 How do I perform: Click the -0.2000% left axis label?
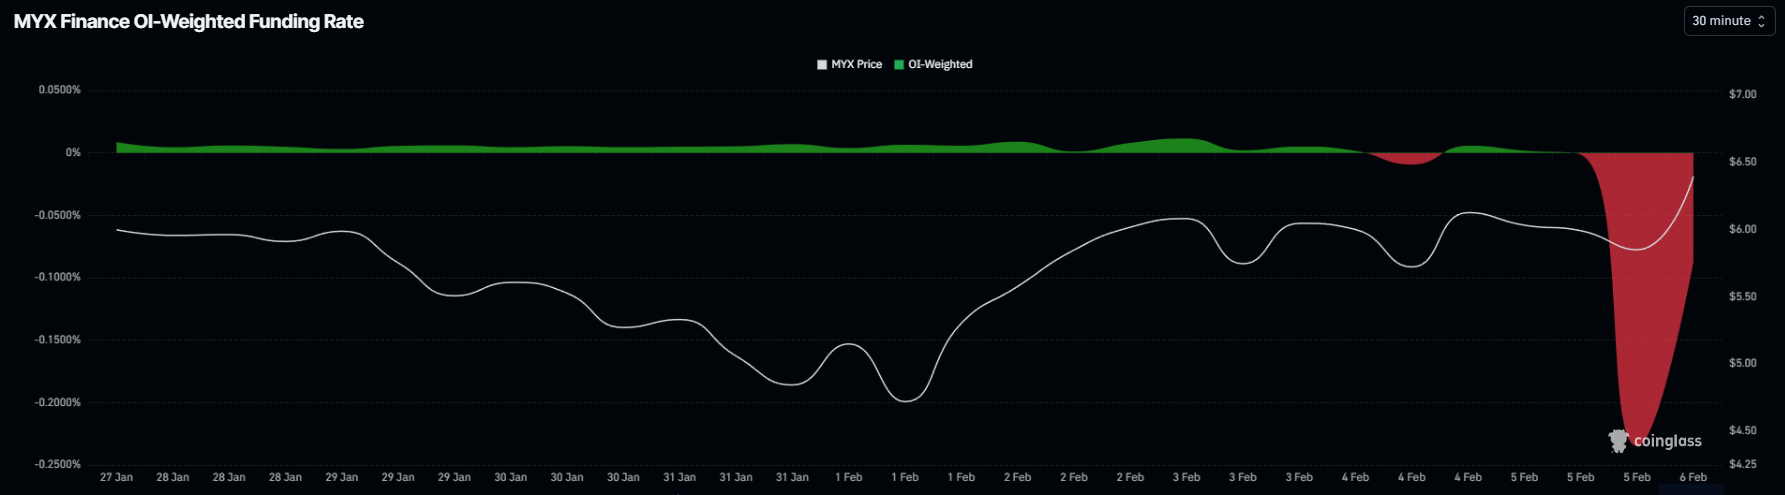58,402
